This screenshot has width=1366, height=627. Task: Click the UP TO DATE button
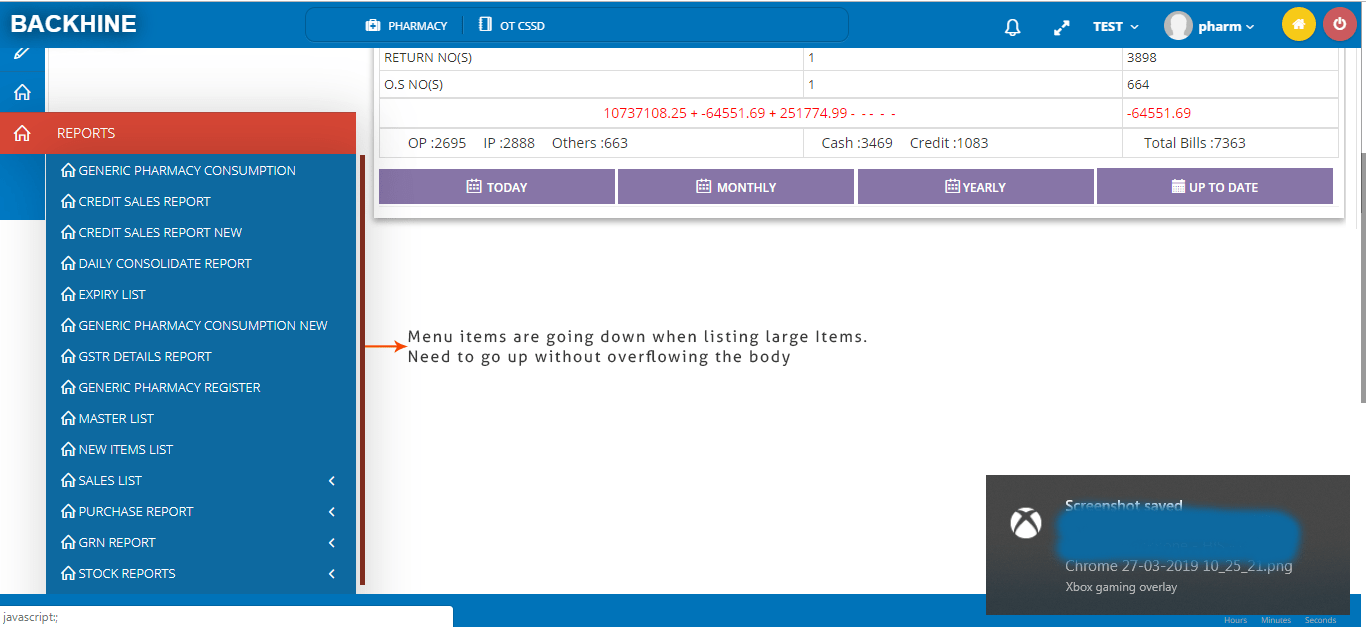1215,186
